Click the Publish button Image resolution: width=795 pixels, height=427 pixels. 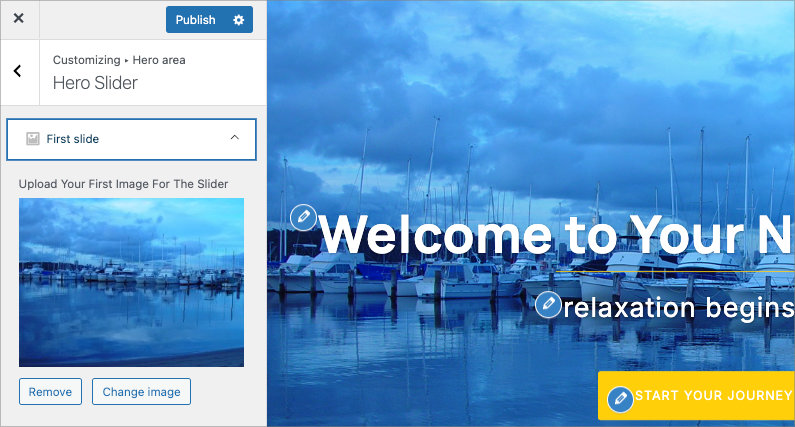196,20
